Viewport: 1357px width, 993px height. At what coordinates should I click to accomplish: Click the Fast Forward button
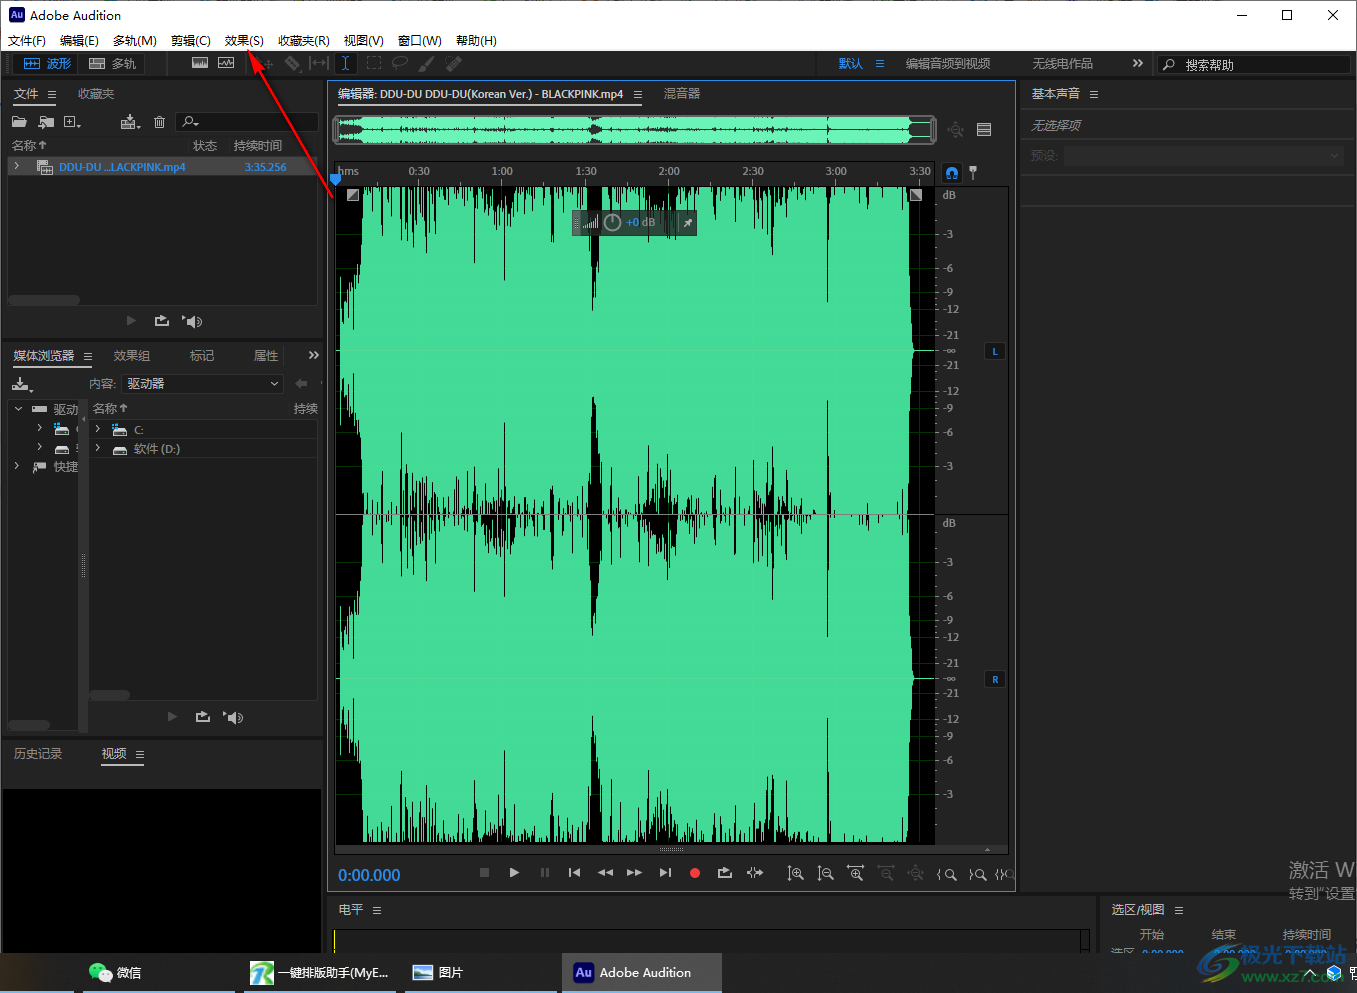click(634, 873)
